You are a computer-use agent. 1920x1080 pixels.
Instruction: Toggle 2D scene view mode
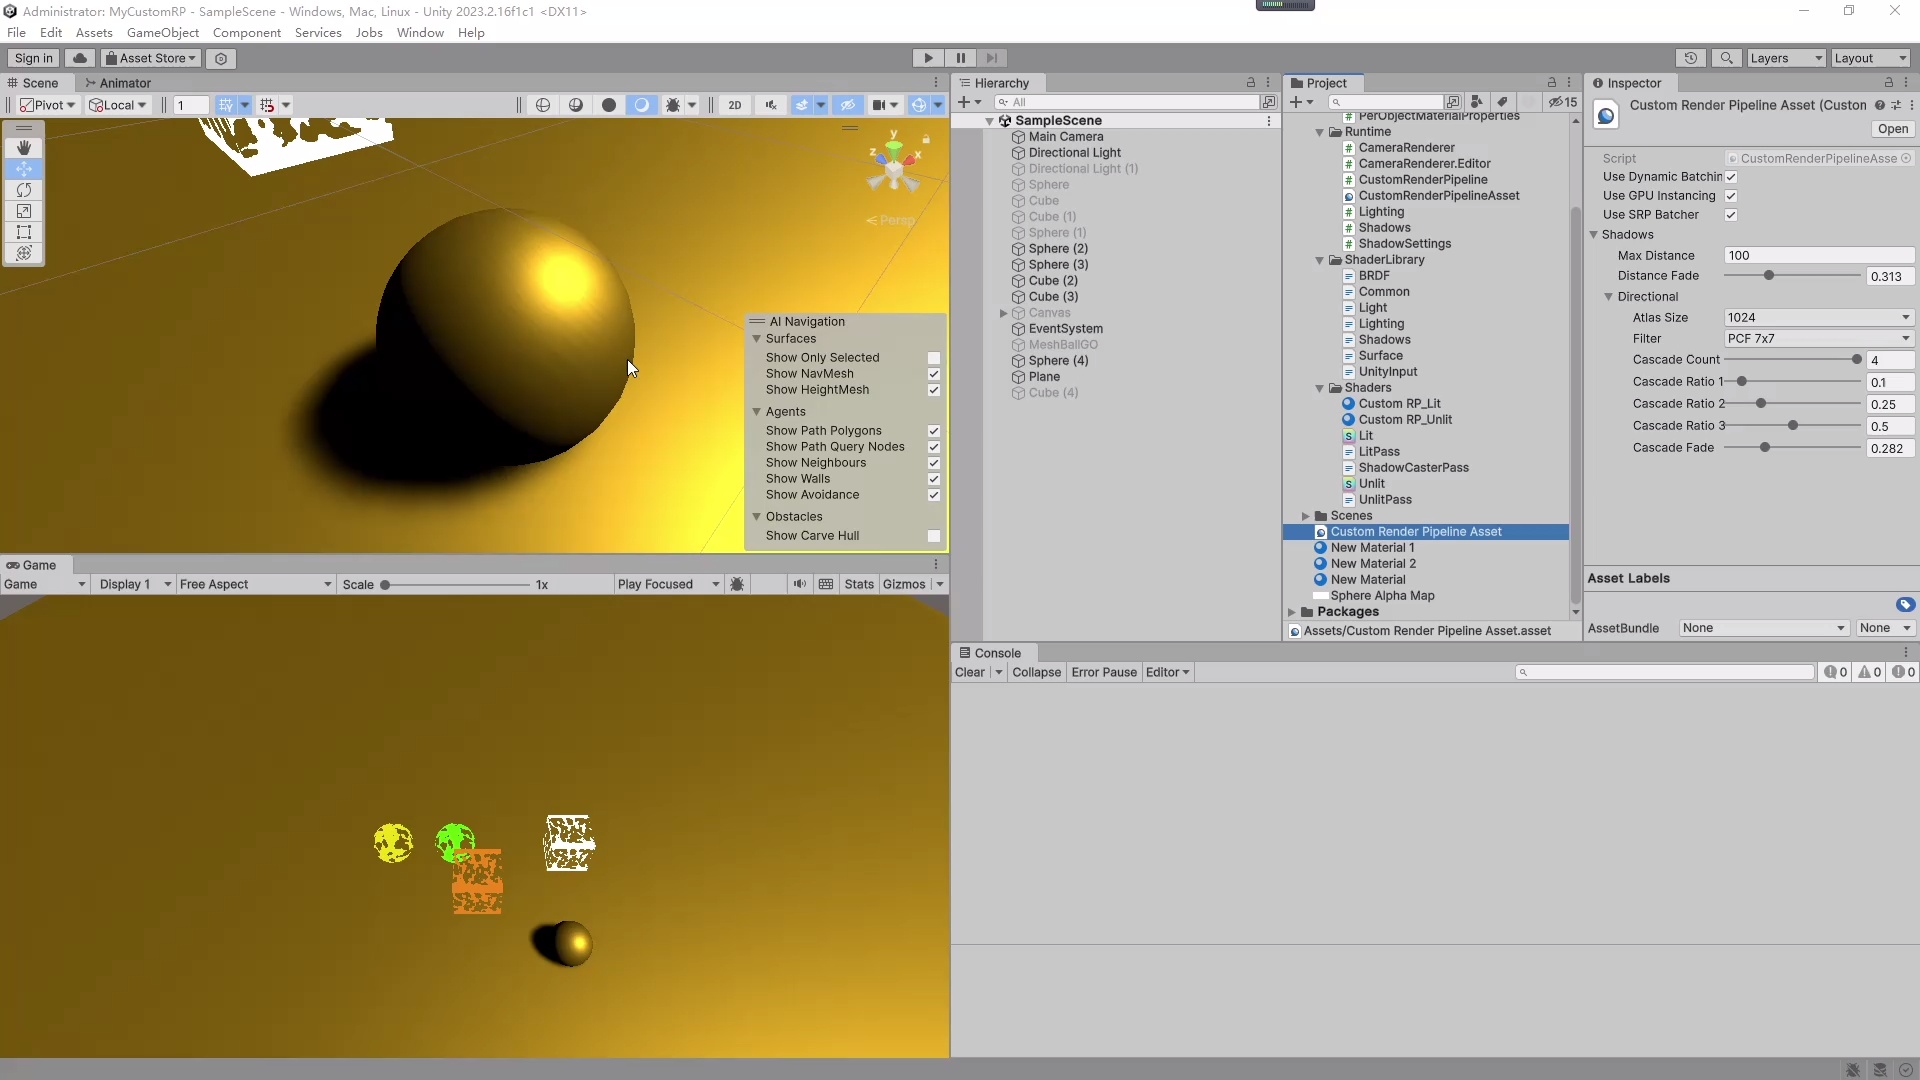point(735,105)
